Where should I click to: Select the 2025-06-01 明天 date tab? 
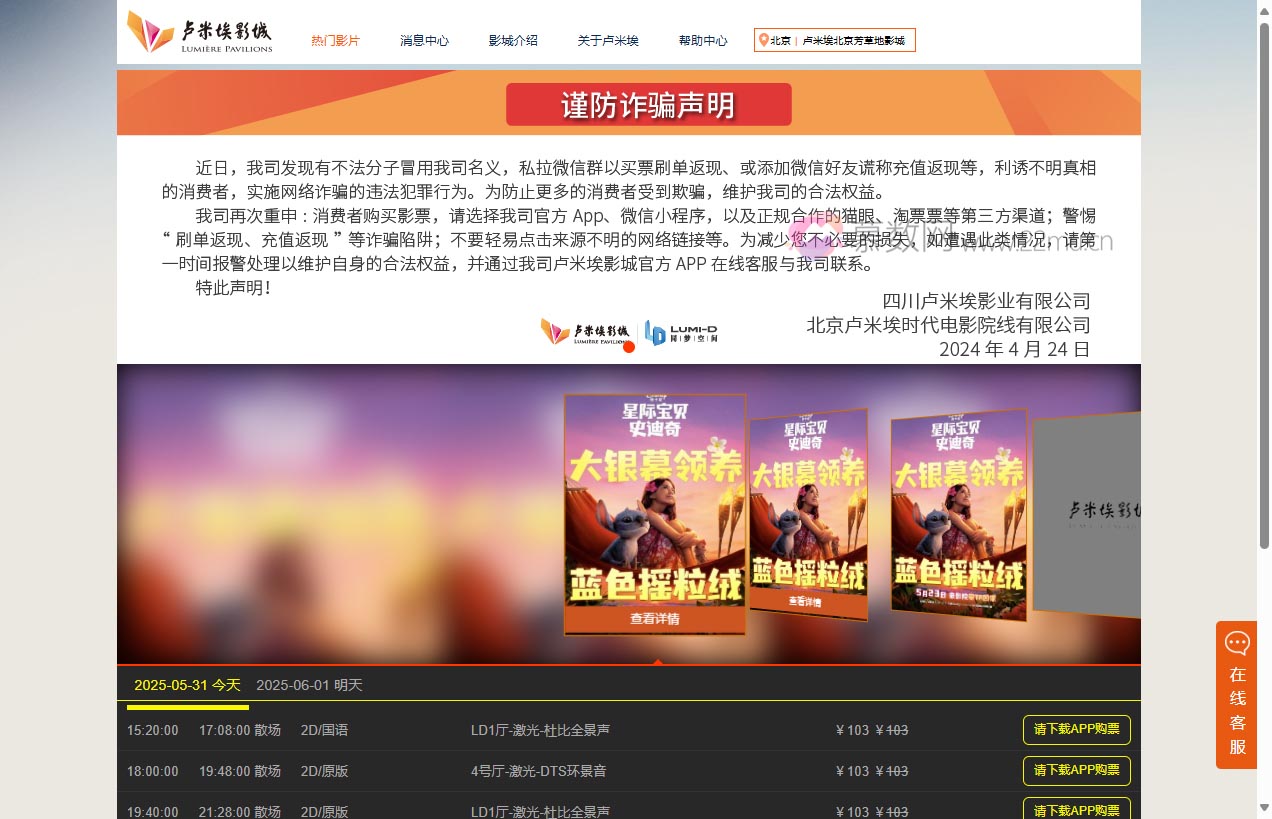point(309,685)
